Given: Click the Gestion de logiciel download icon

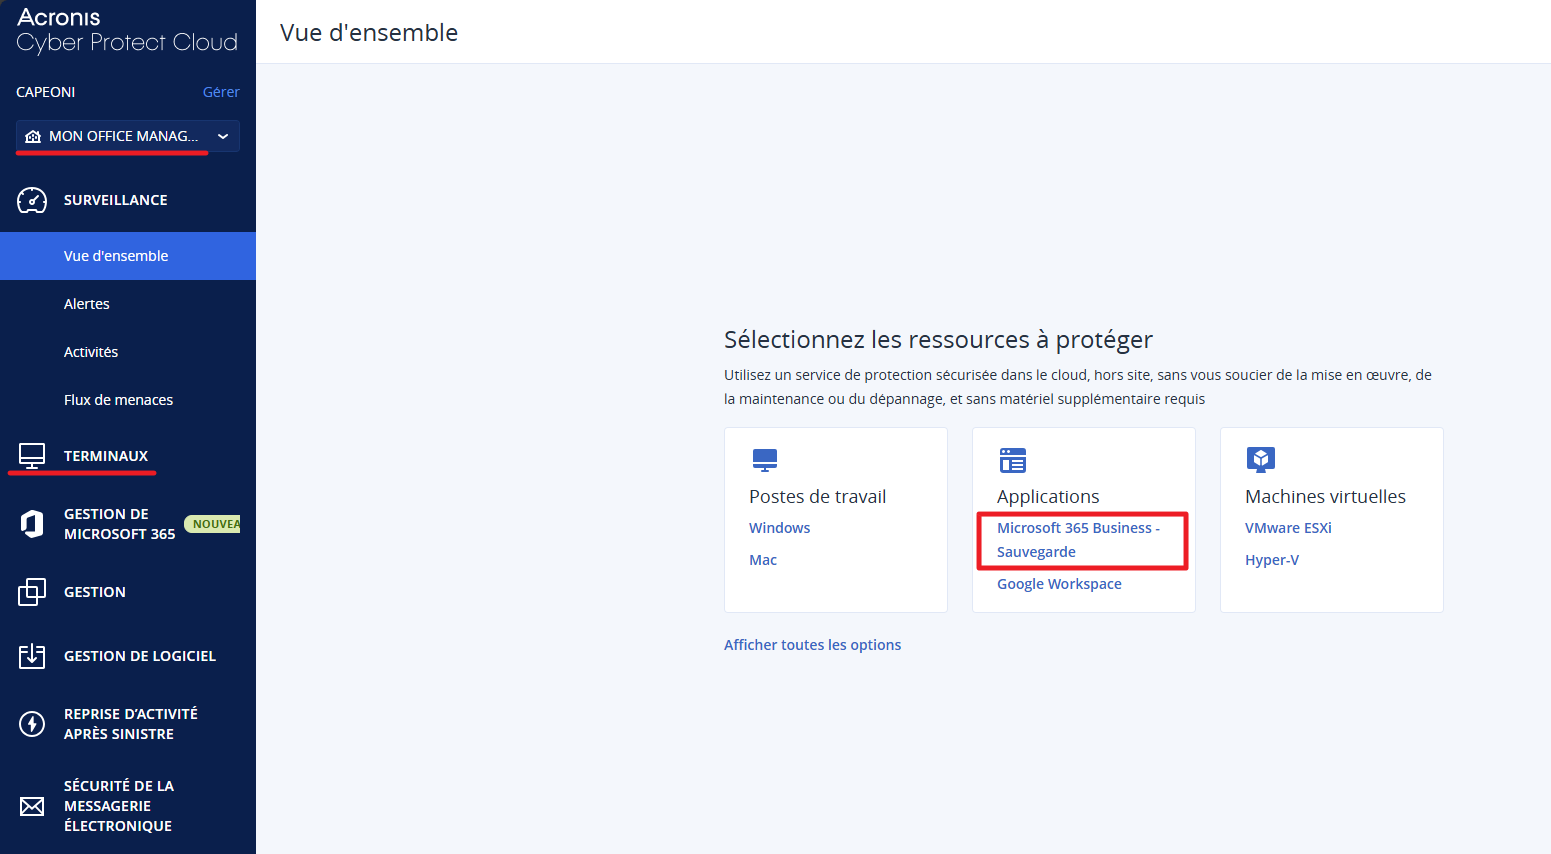Looking at the screenshot, I should [32, 656].
